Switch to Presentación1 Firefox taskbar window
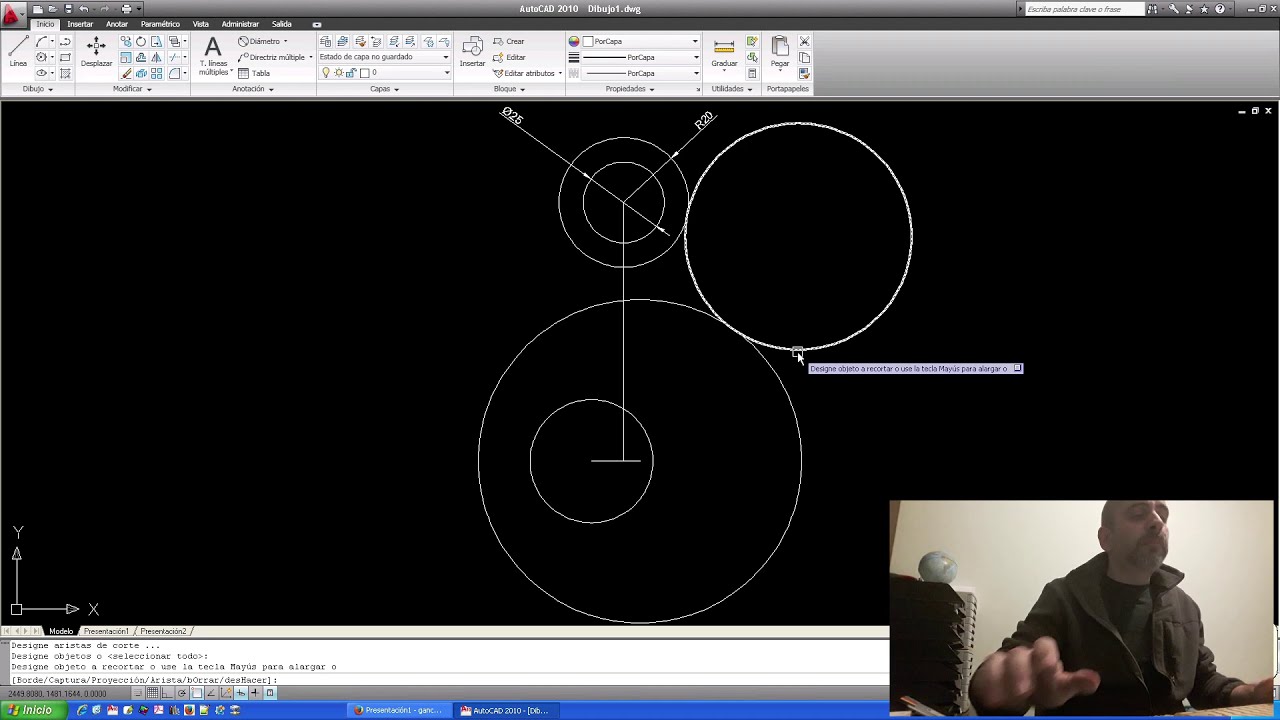 397,710
